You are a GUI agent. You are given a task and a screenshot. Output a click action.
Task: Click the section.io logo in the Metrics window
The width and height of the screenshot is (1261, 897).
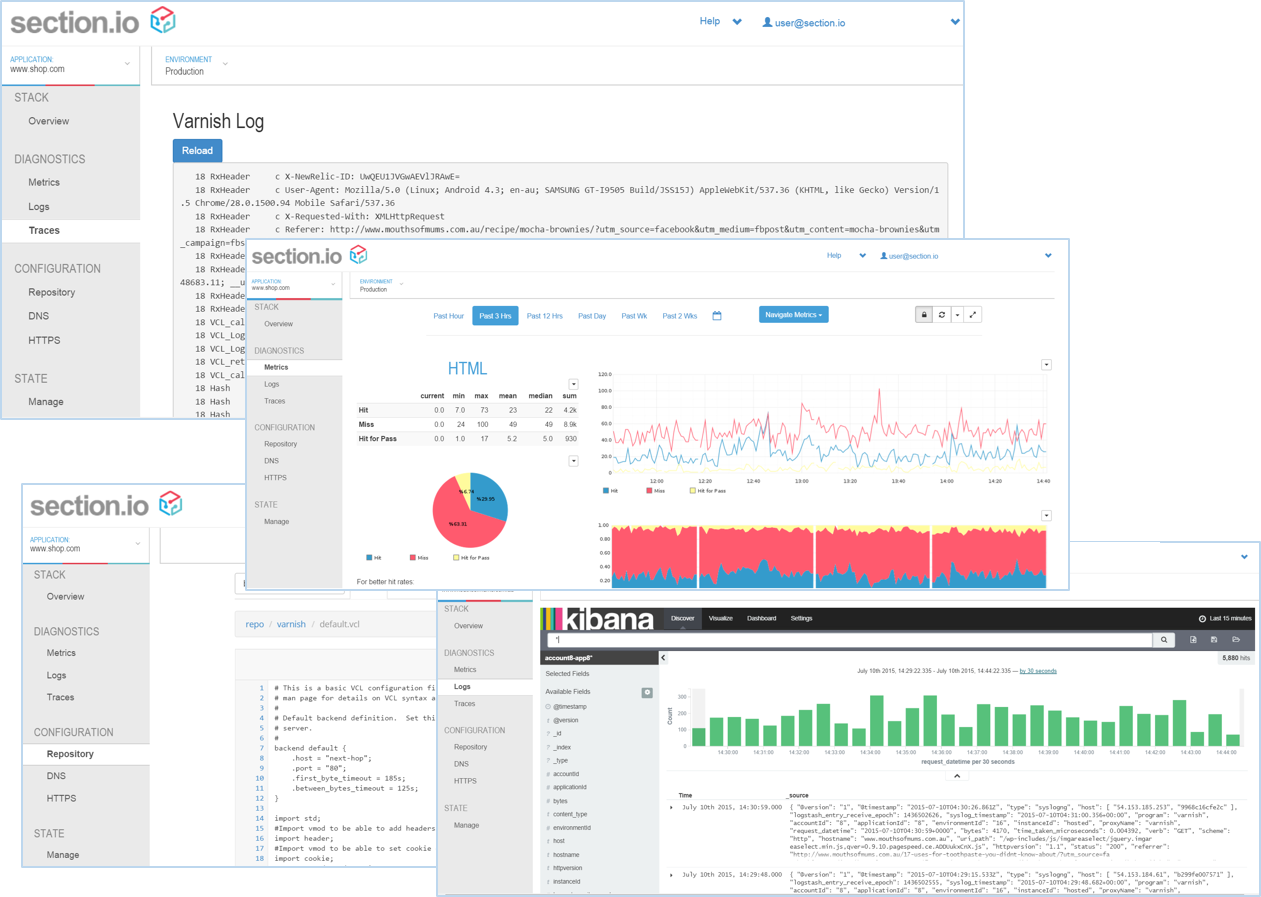(x=309, y=256)
